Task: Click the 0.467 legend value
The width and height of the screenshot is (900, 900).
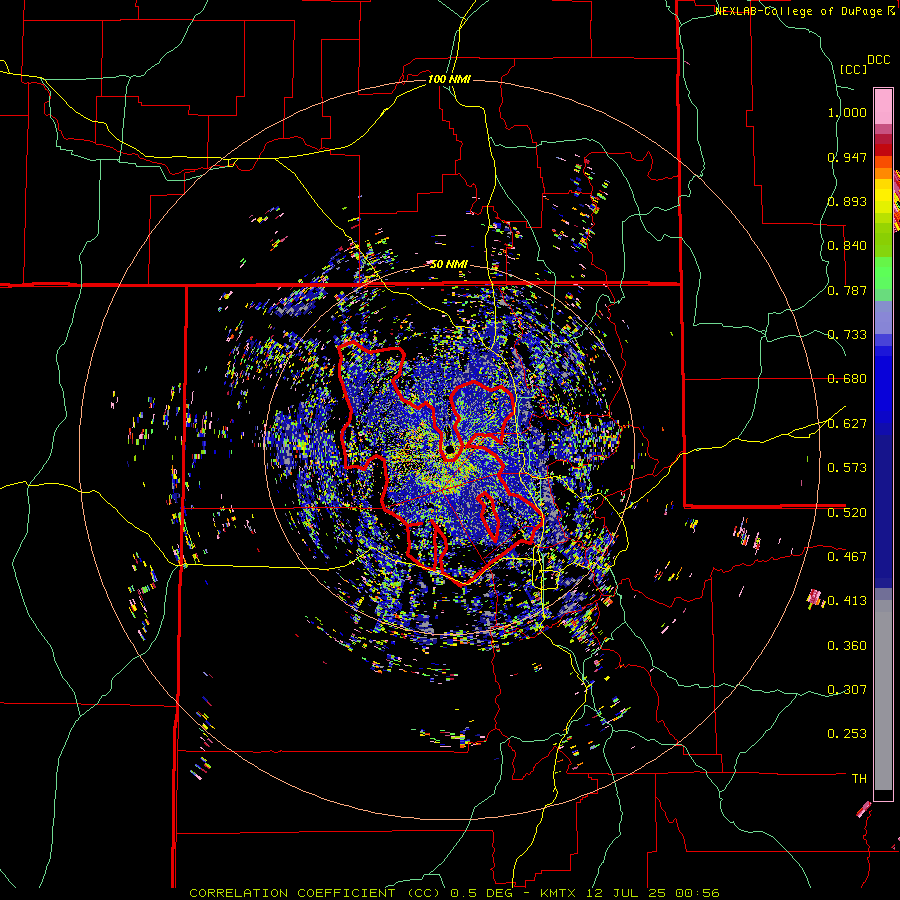Action: pos(847,557)
